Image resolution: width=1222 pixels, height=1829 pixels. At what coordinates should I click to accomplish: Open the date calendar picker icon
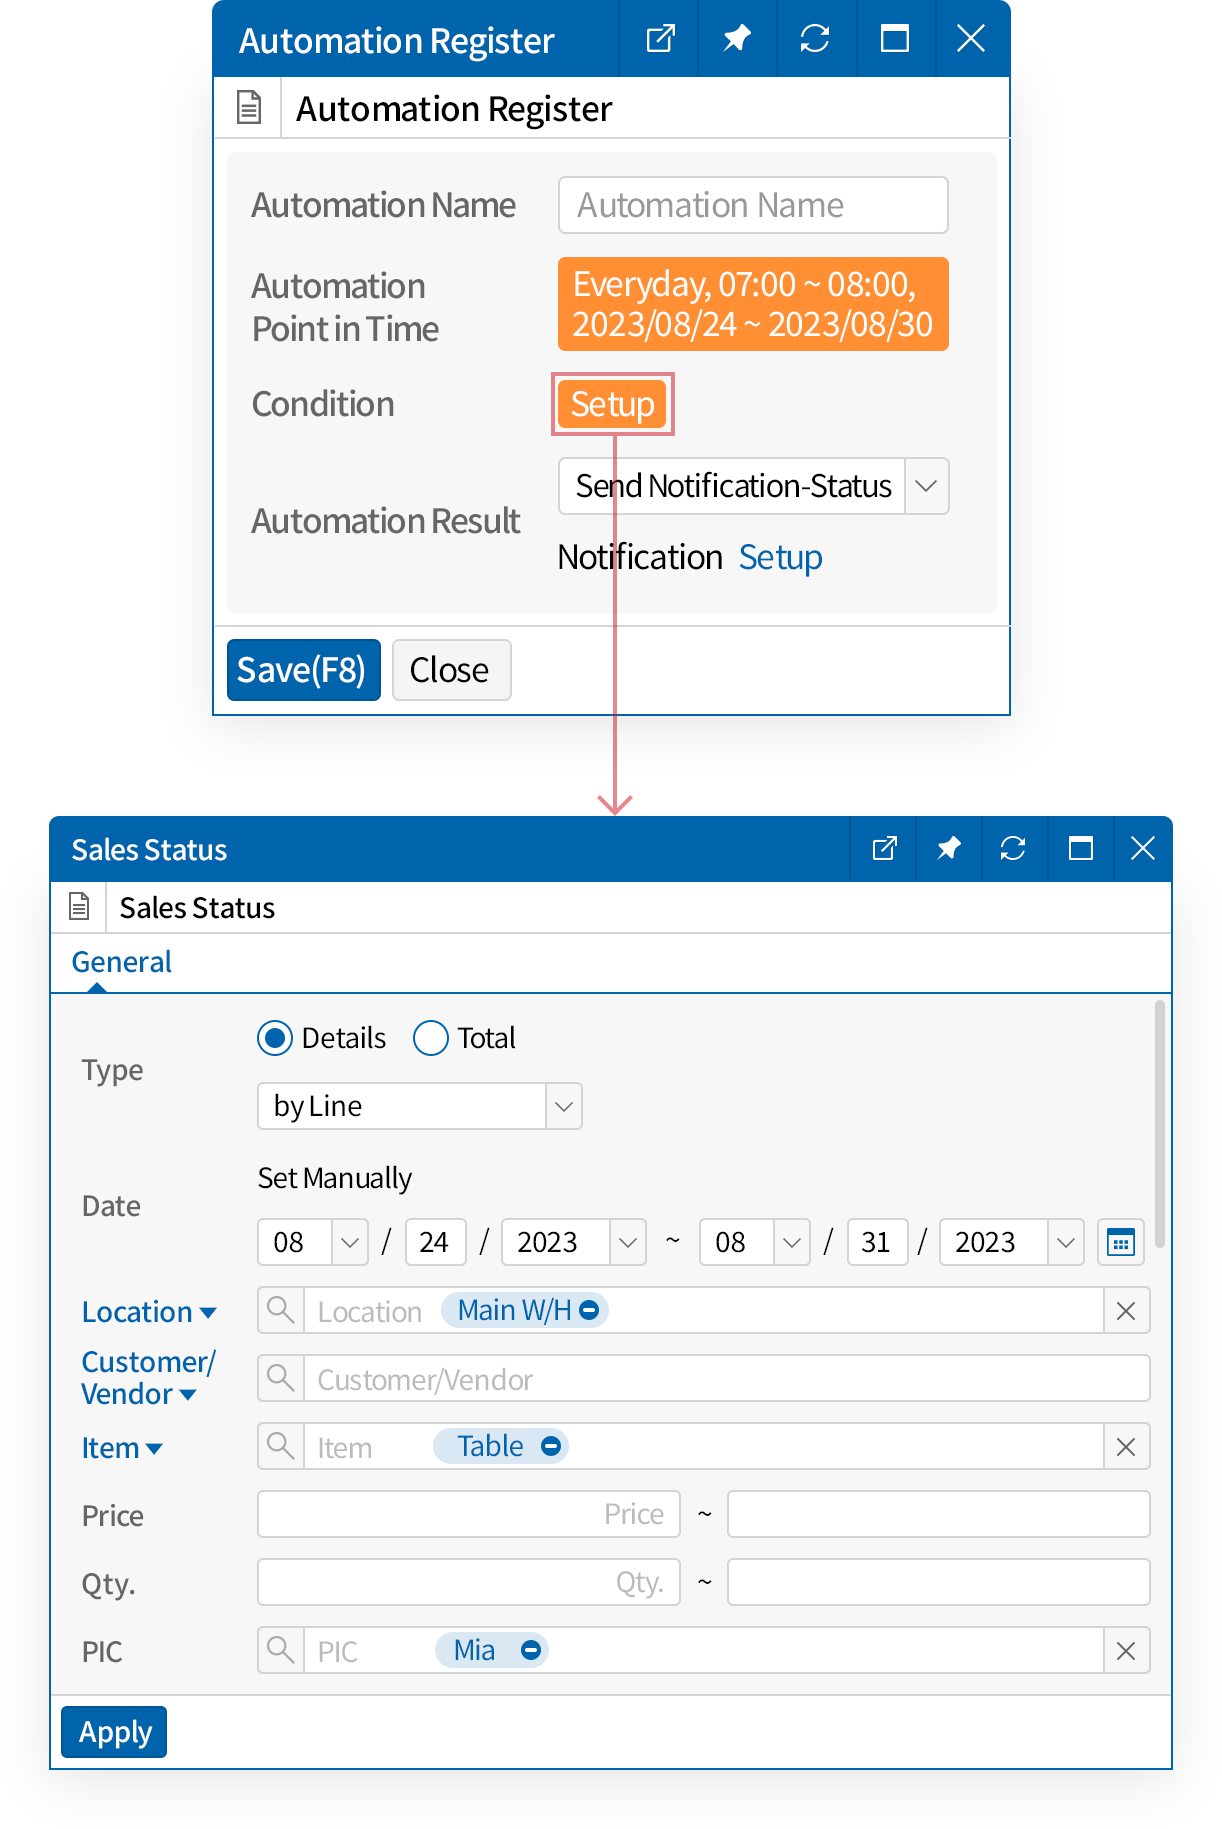(x=1121, y=1243)
